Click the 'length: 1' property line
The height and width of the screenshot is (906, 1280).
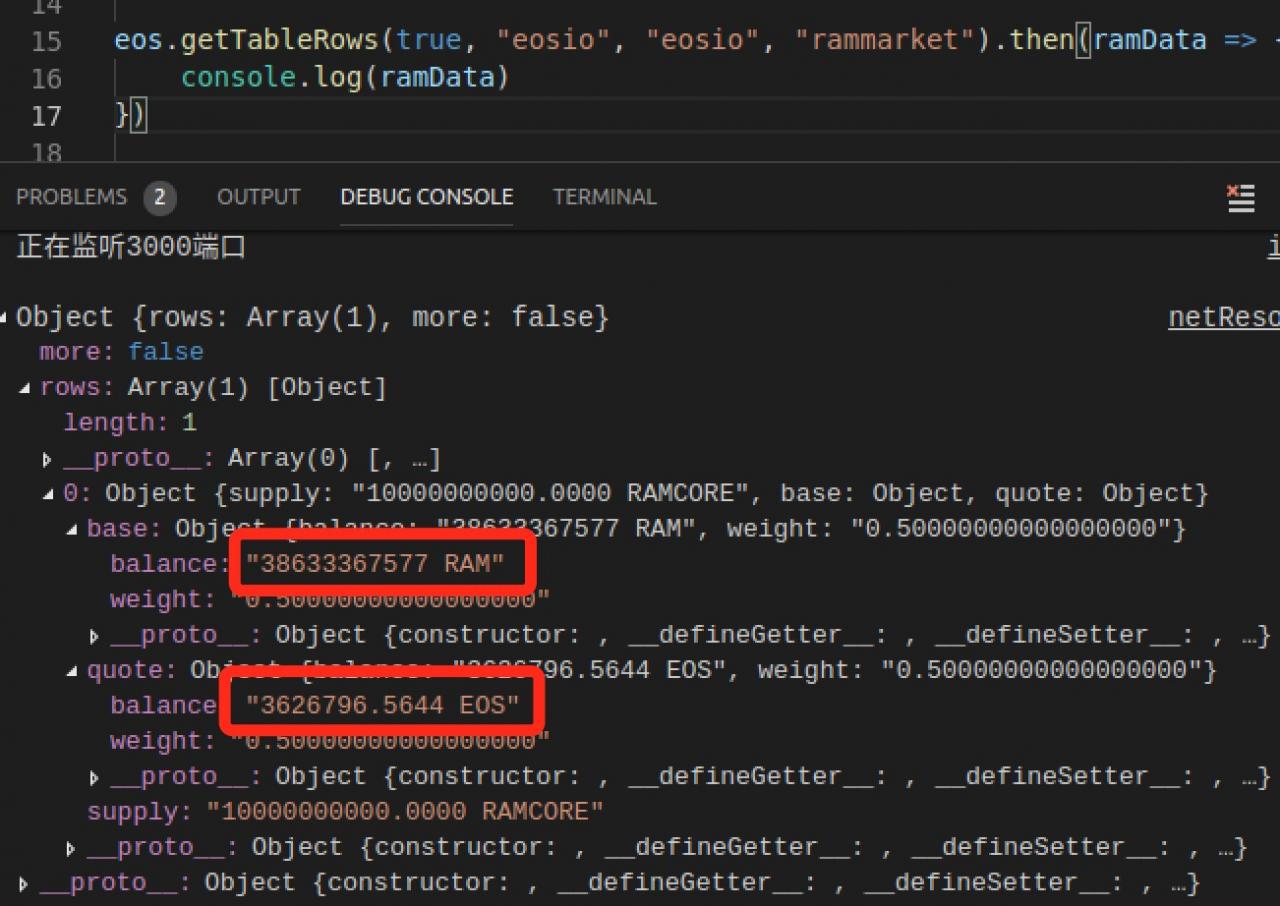pyautogui.click(x=130, y=423)
